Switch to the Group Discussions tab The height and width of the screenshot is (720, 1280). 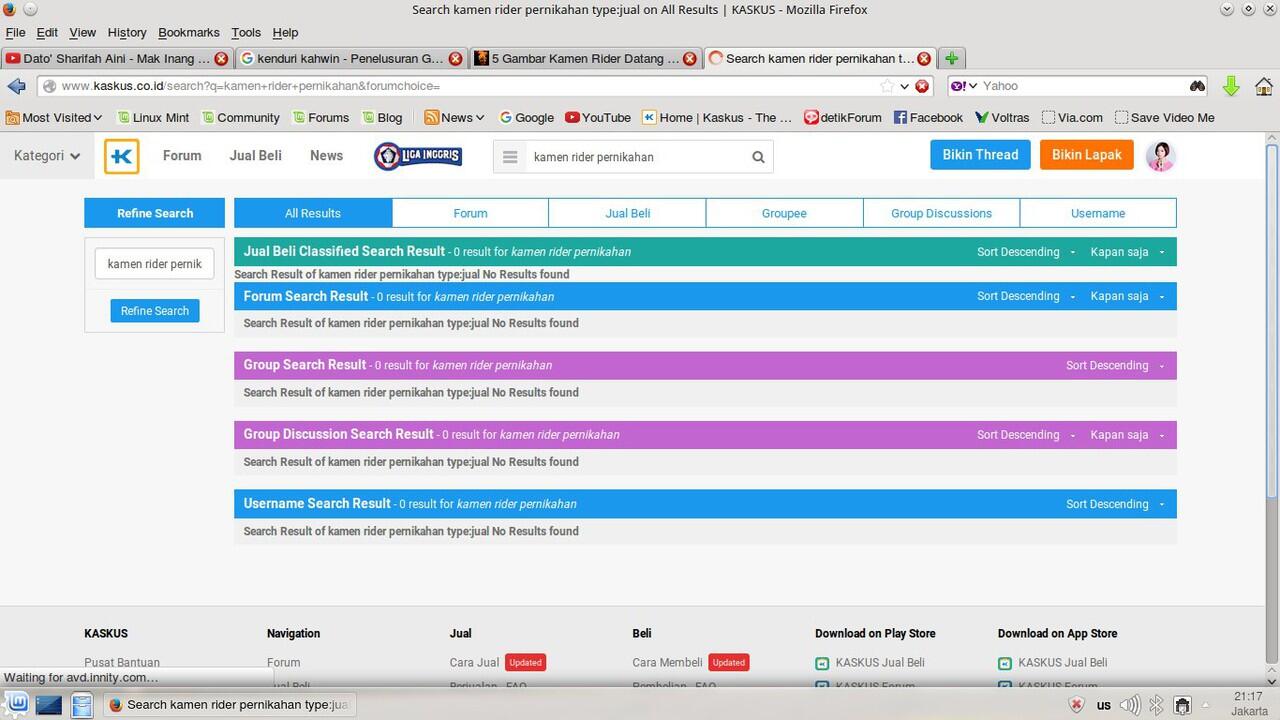click(x=941, y=213)
